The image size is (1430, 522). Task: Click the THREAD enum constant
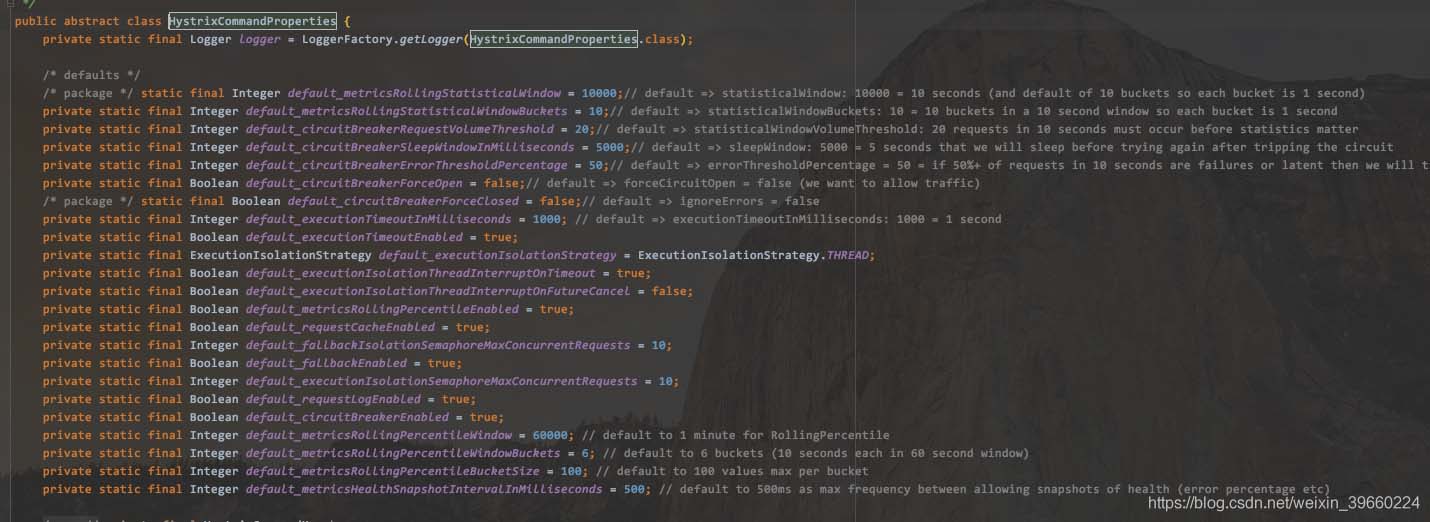[848, 255]
